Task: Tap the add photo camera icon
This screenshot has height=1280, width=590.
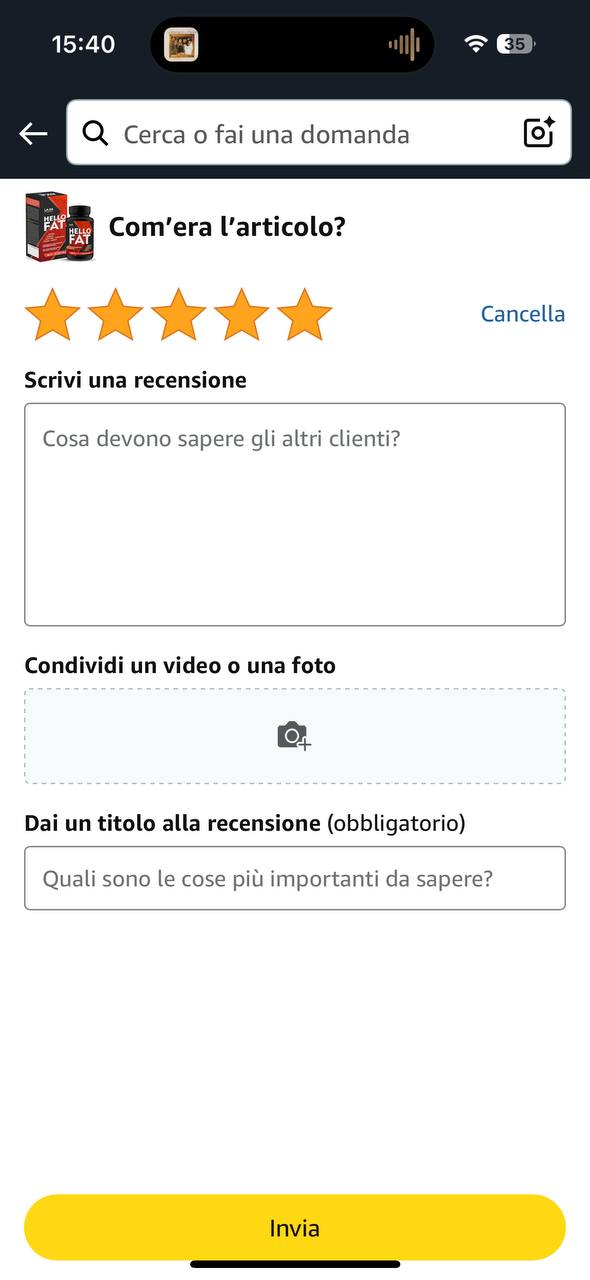Action: [x=294, y=736]
